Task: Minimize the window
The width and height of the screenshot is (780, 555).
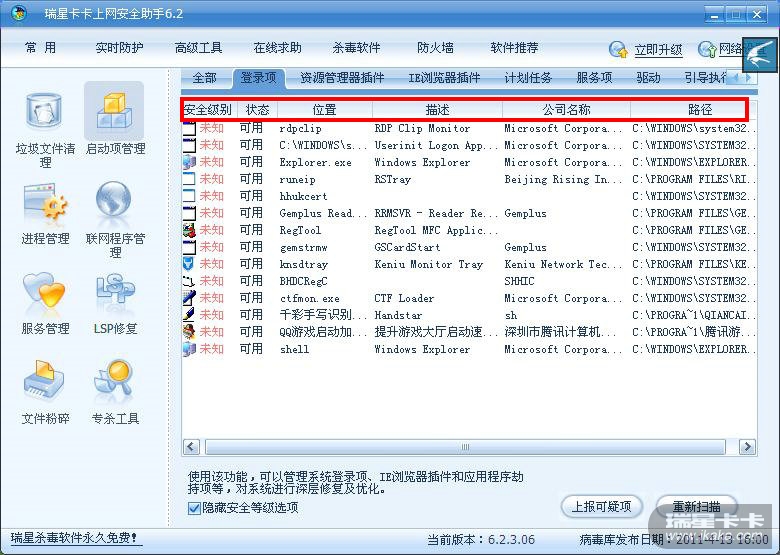Action: click(714, 14)
